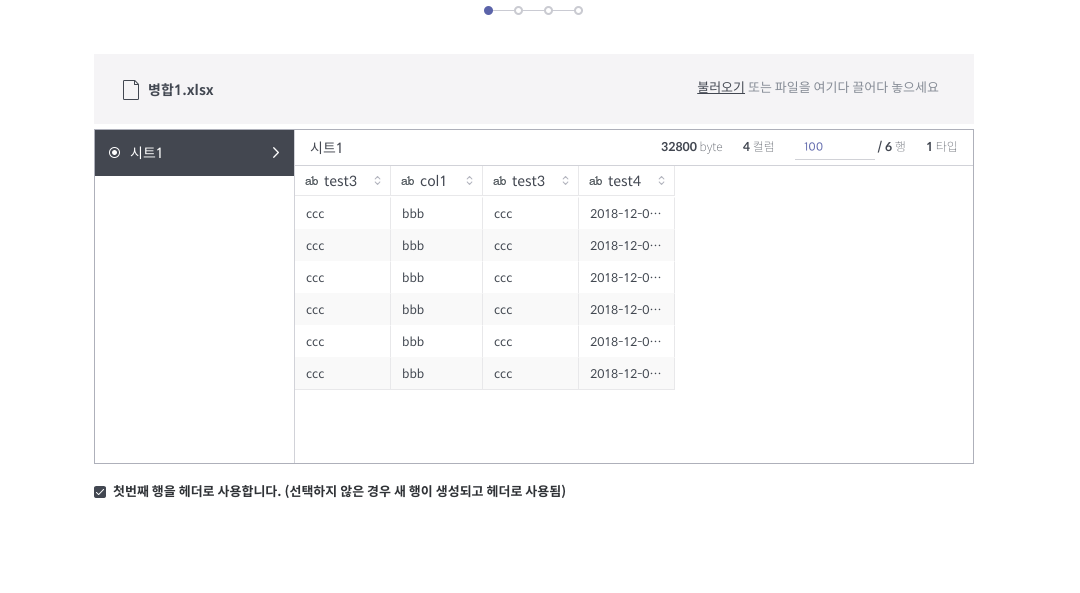The width and height of the screenshot is (1080, 593).
Task: Go to the fourth step indicator dot
Action: [x=579, y=10]
